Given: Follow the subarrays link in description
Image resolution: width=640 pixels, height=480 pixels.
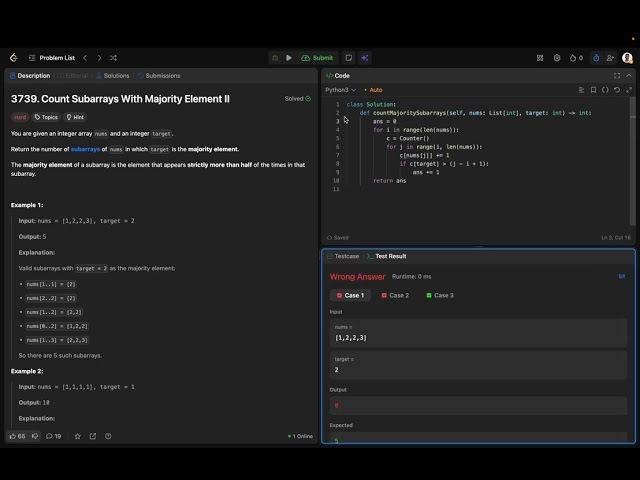Looking at the screenshot, I should (x=85, y=149).
